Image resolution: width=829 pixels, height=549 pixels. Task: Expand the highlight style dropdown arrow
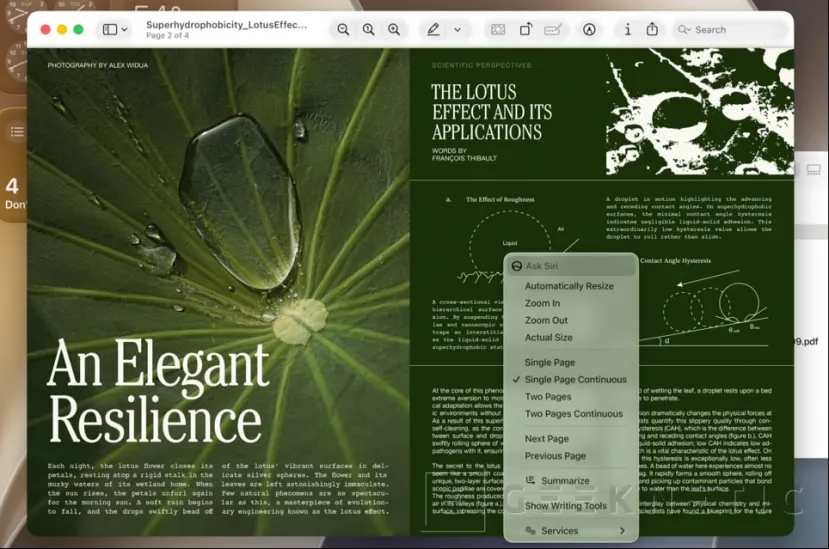click(x=457, y=30)
